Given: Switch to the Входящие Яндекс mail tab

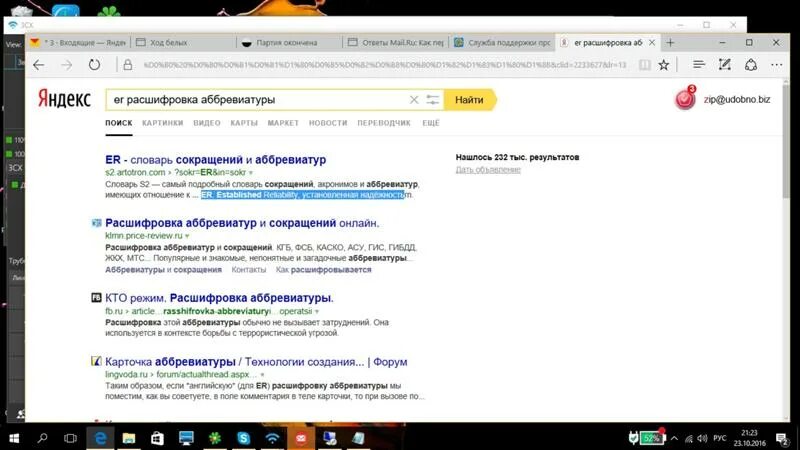Looking at the screenshot, I should click(78, 43).
